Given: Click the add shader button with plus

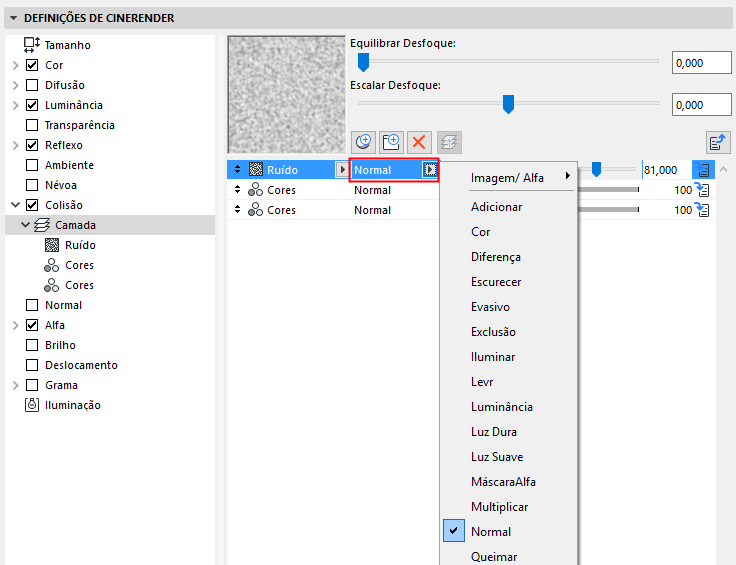Looking at the screenshot, I should pos(363,142).
